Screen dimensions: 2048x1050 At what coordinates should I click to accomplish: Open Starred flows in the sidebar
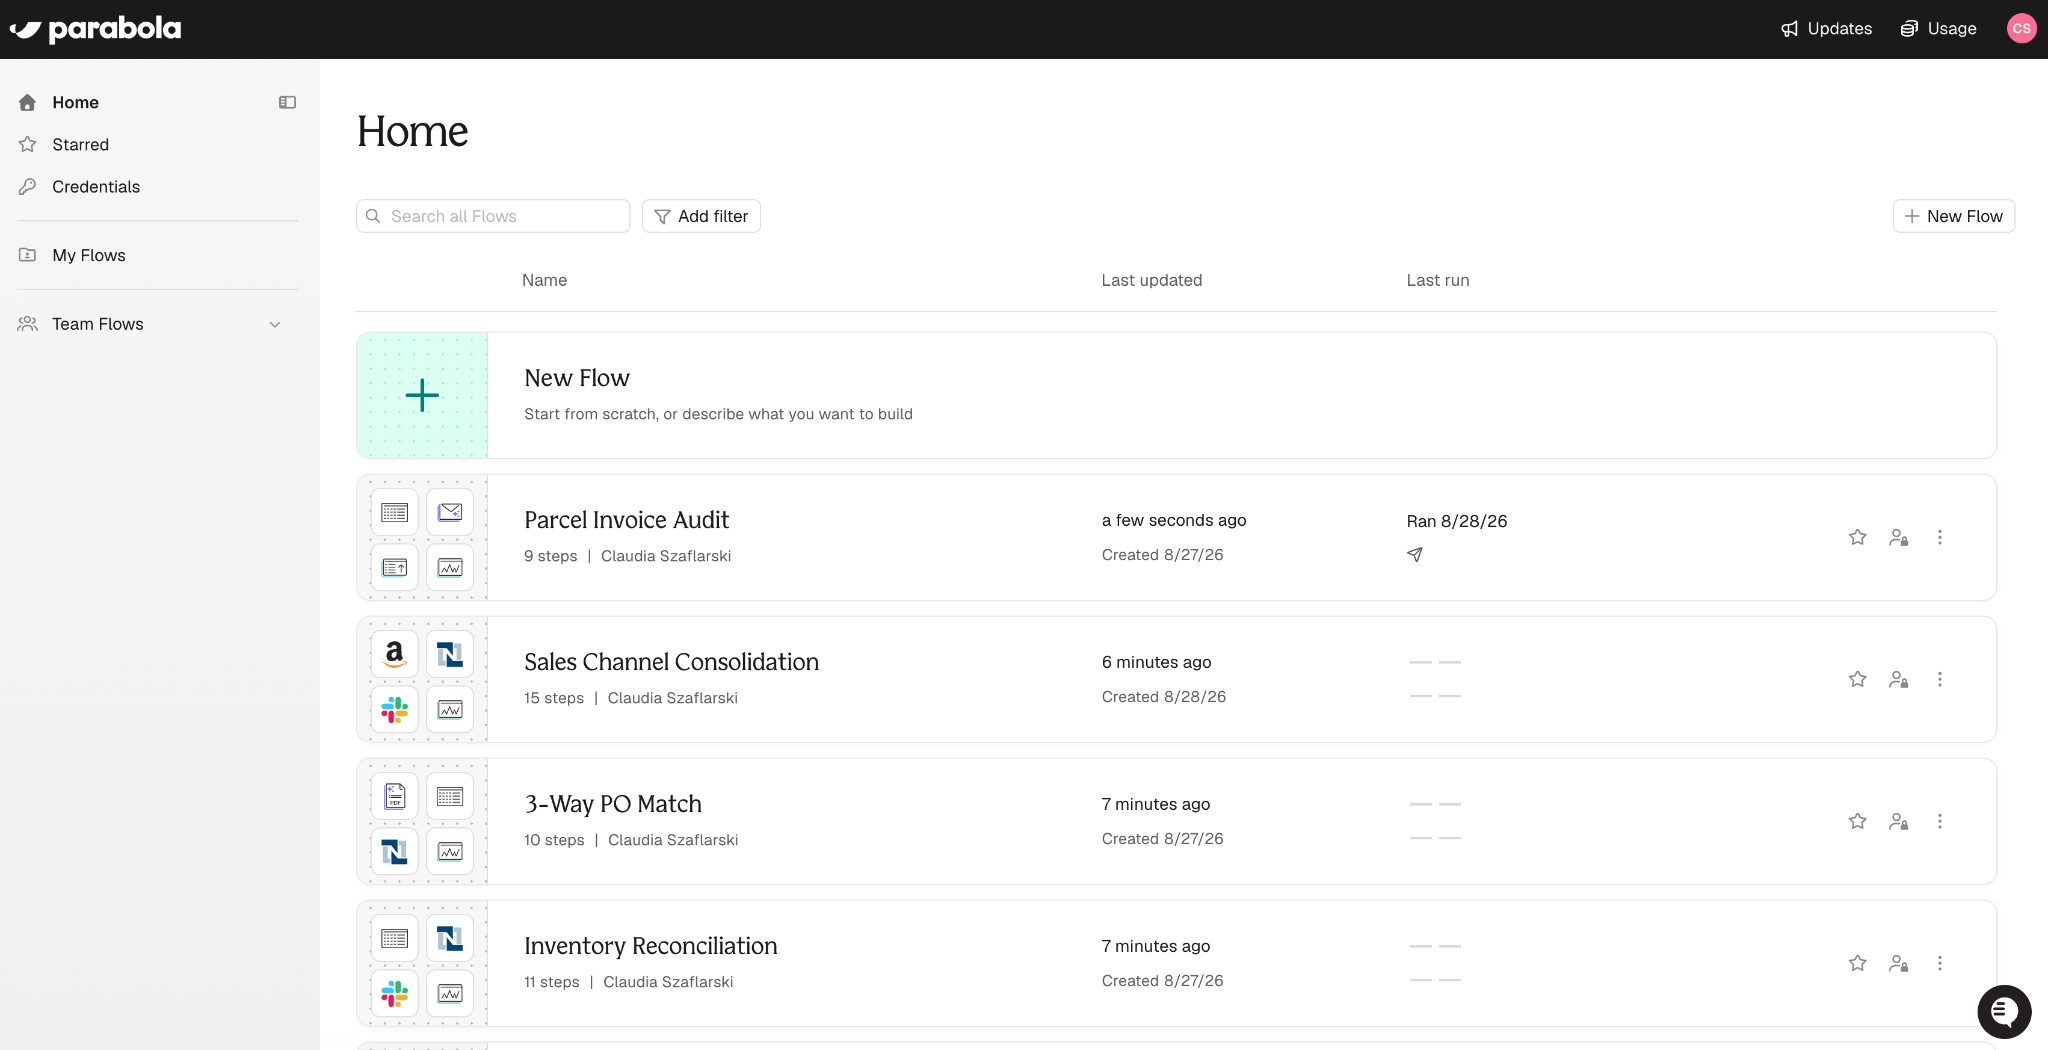point(80,144)
